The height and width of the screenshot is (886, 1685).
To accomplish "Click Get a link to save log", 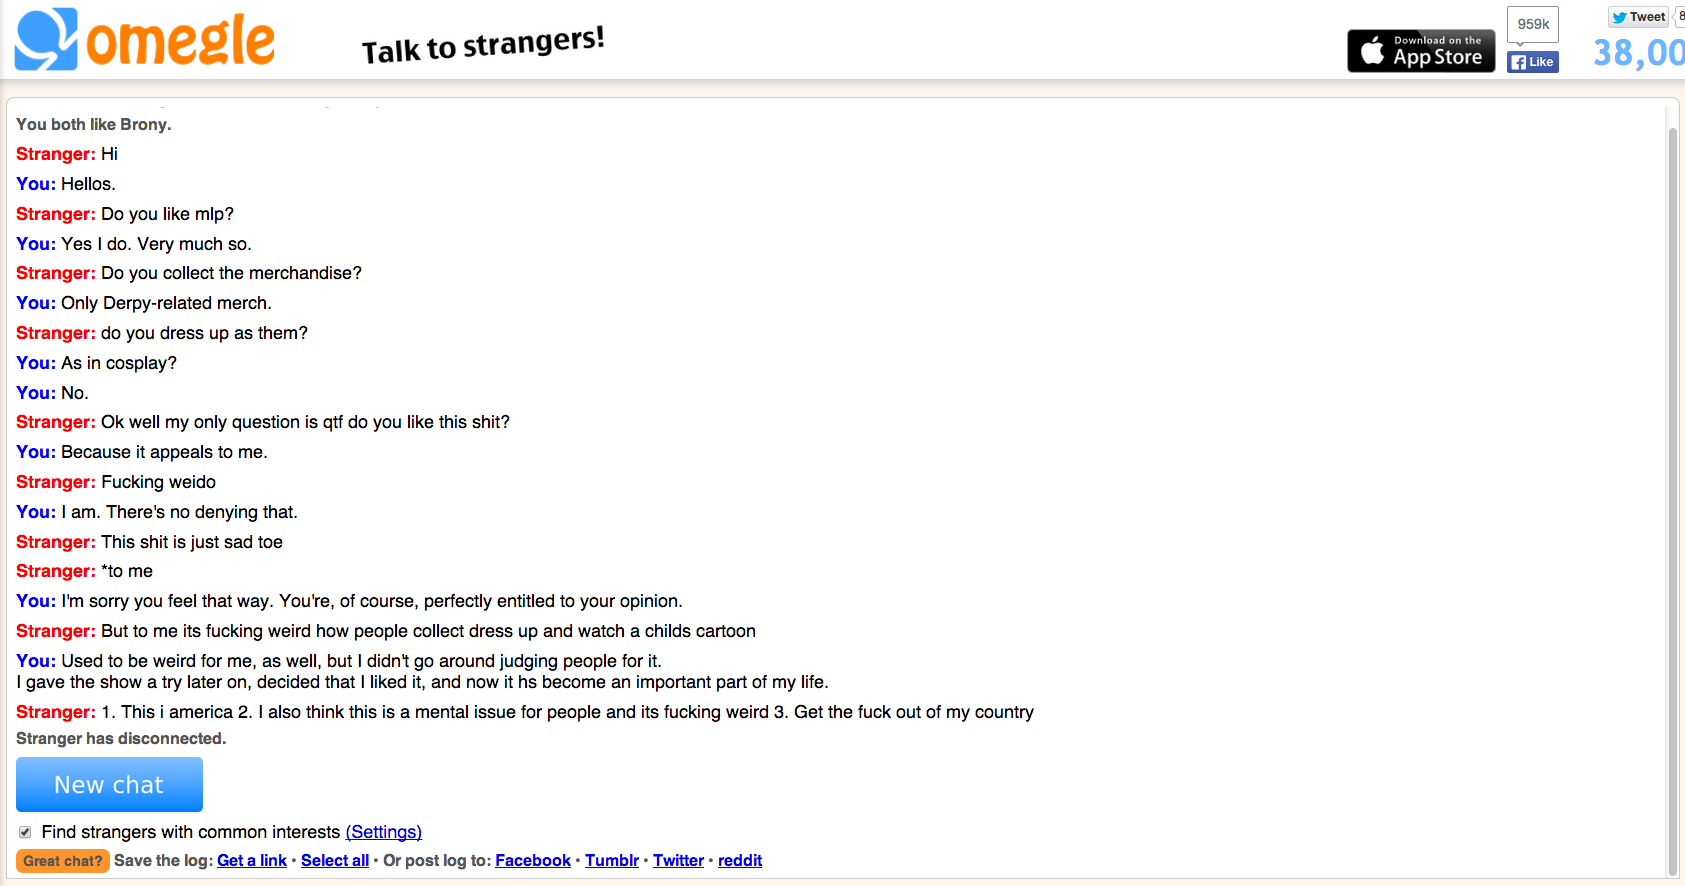I will (x=252, y=861).
